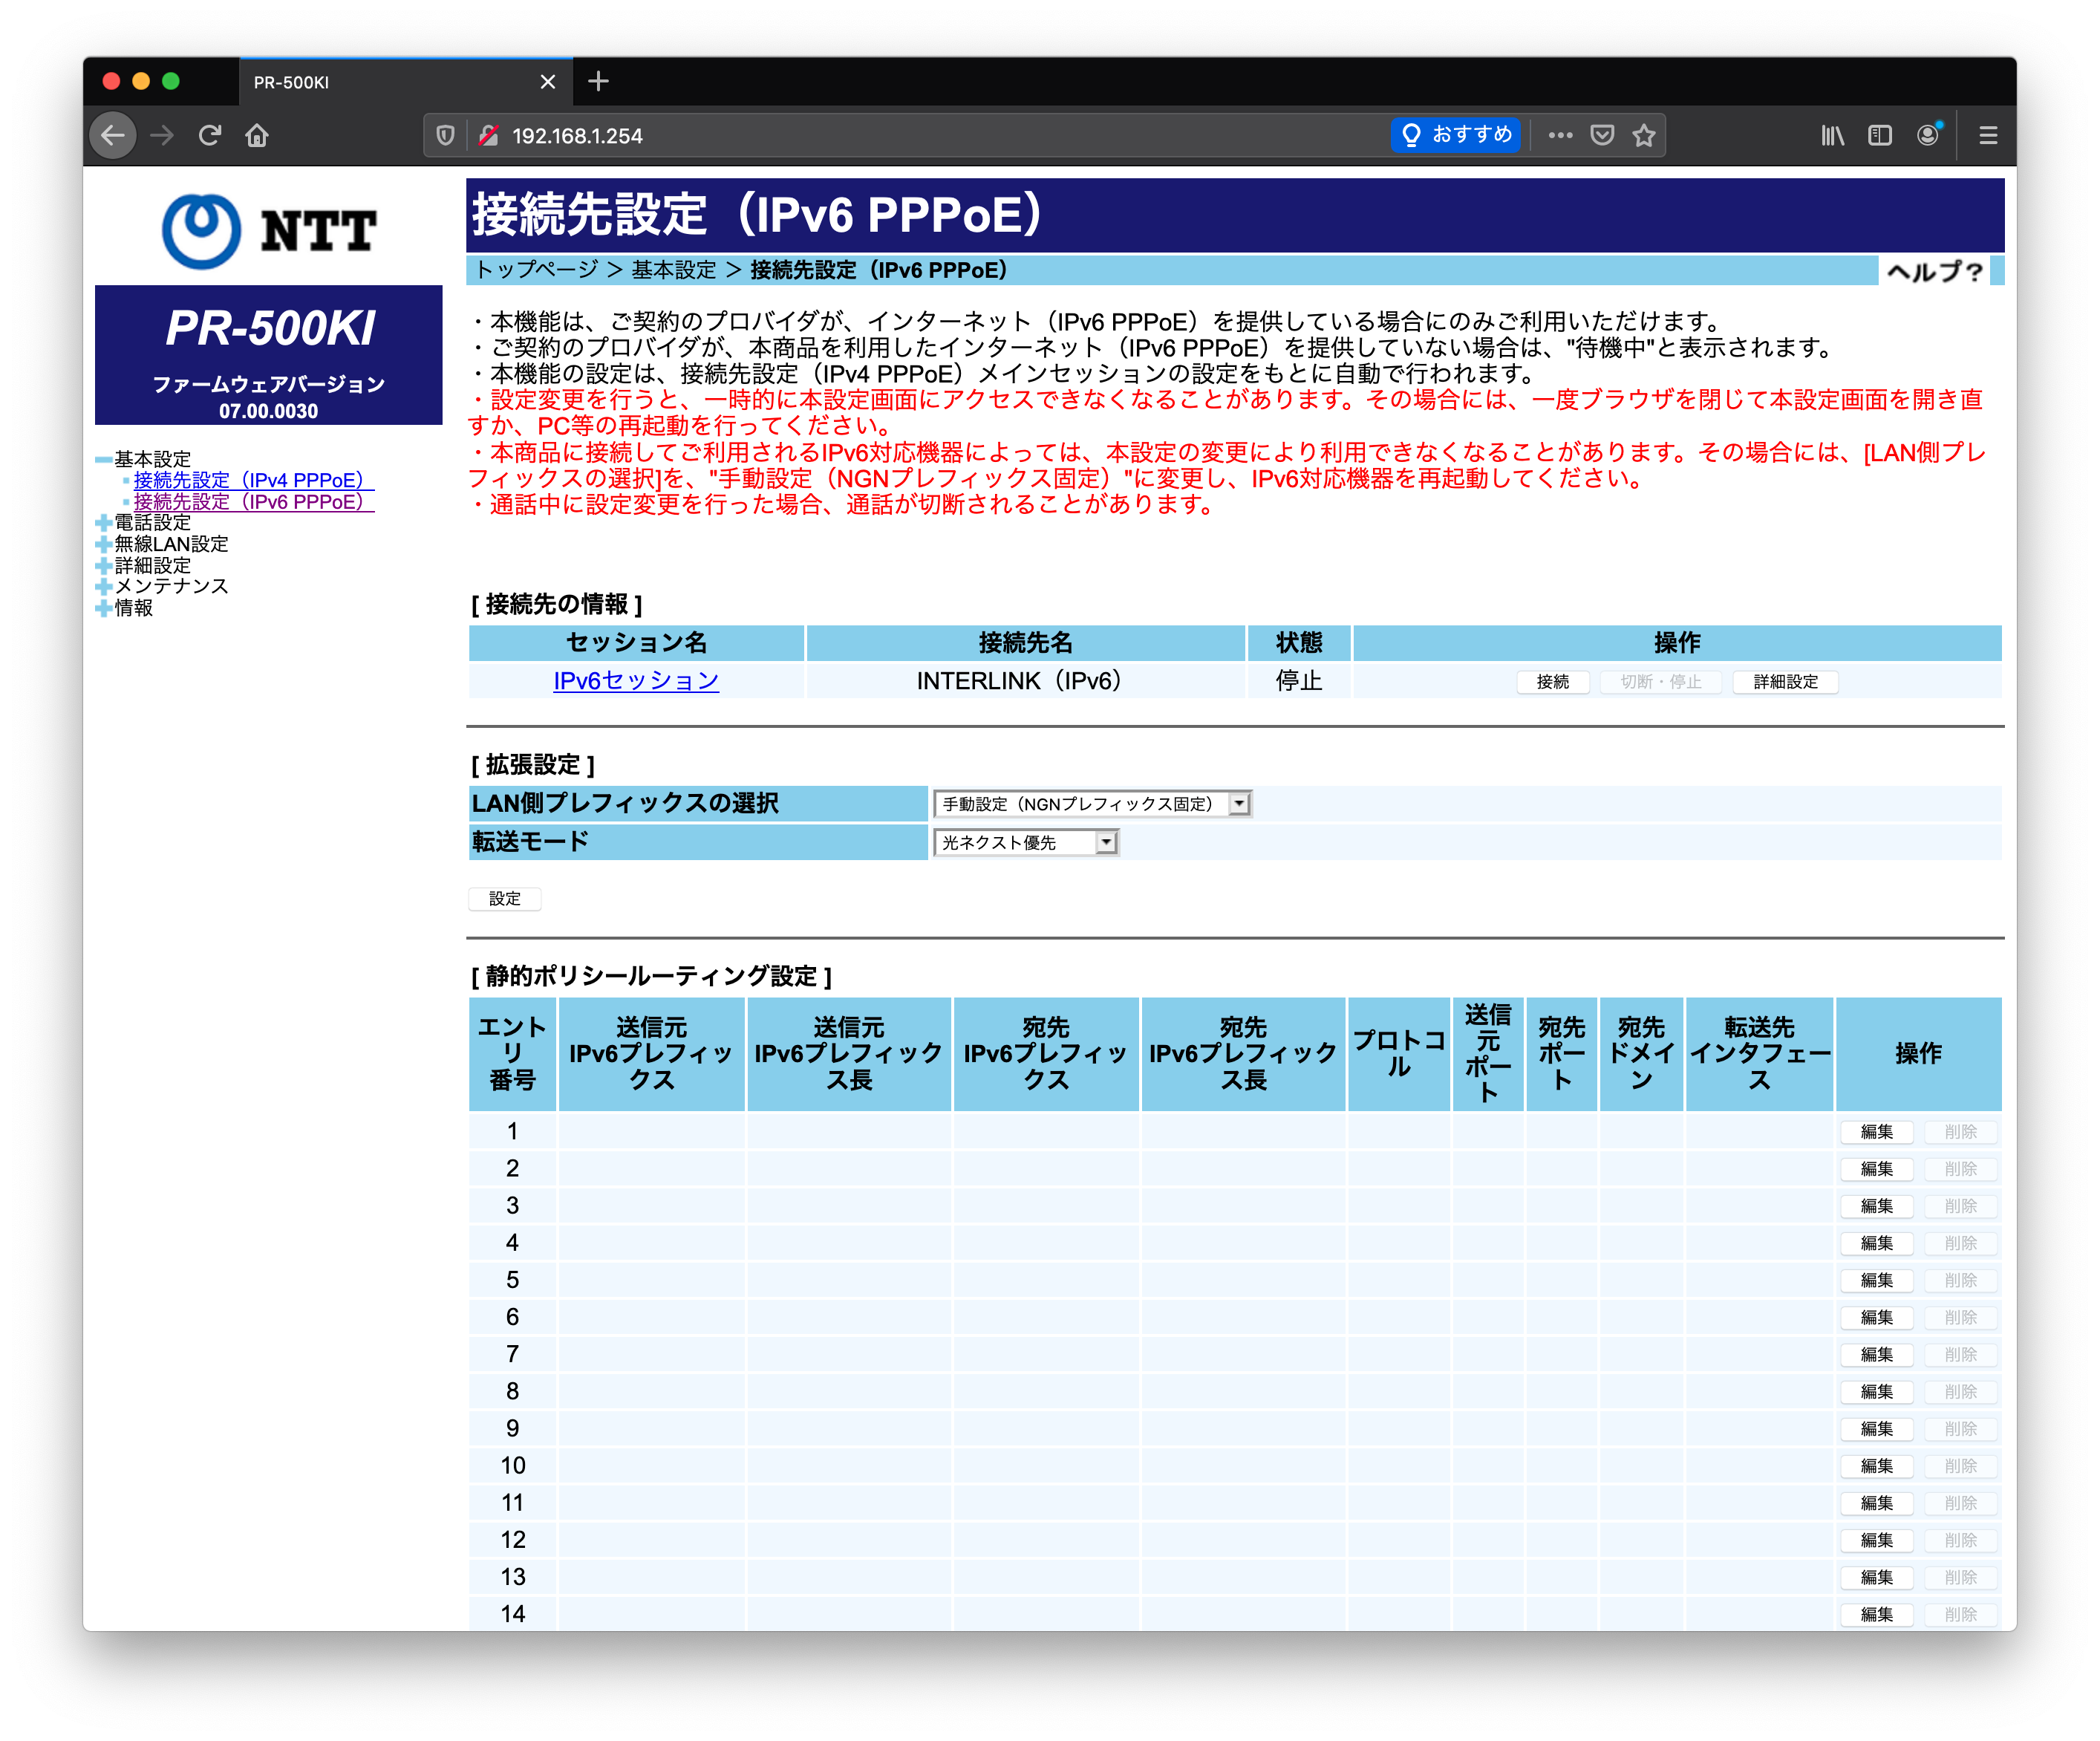Open a new browser tab

click(x=598, y=82)
